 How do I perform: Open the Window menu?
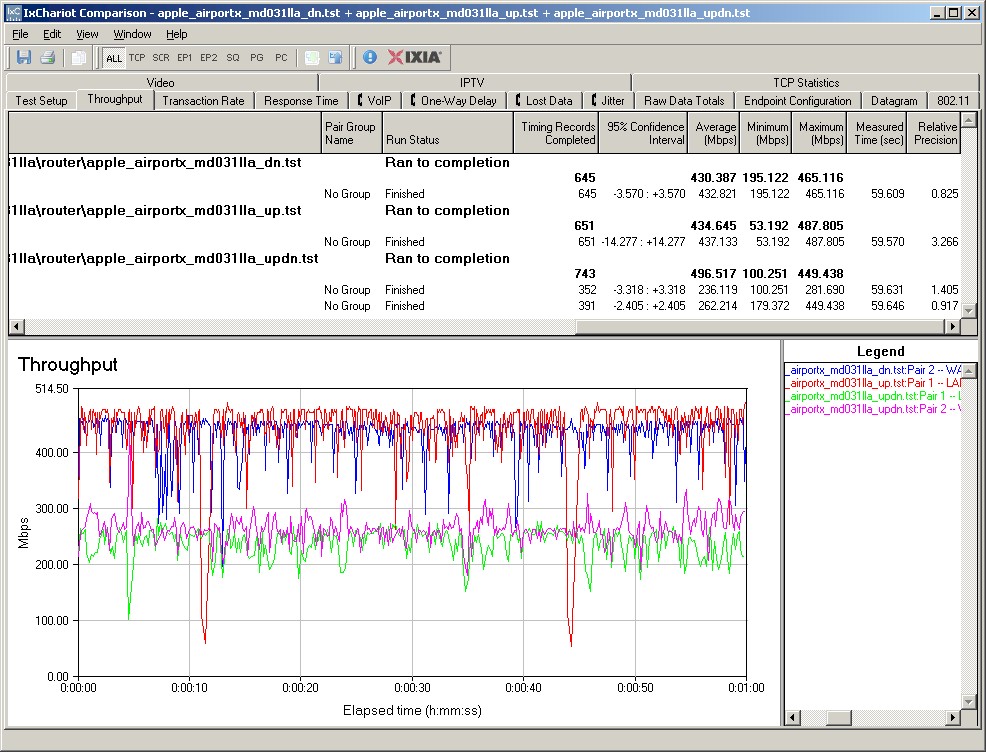(x=132, y=34)
